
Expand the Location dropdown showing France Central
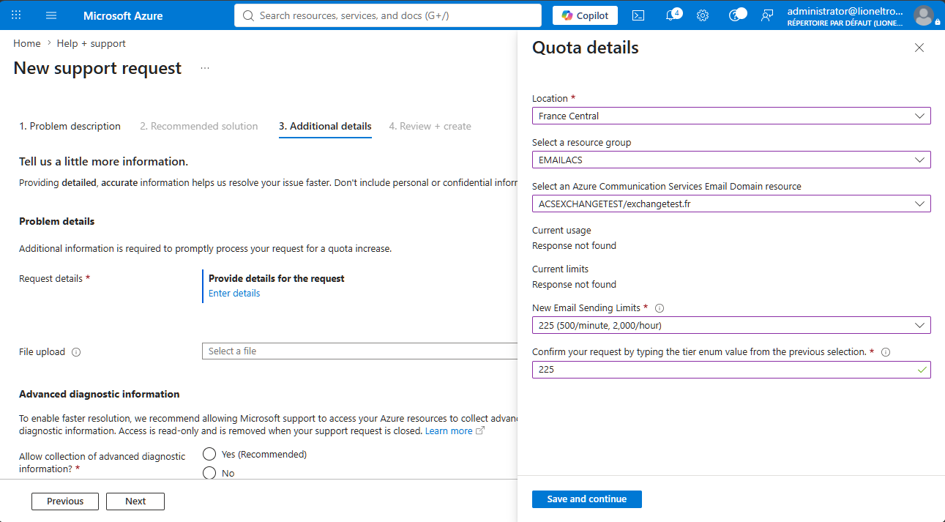click(731, 116)
